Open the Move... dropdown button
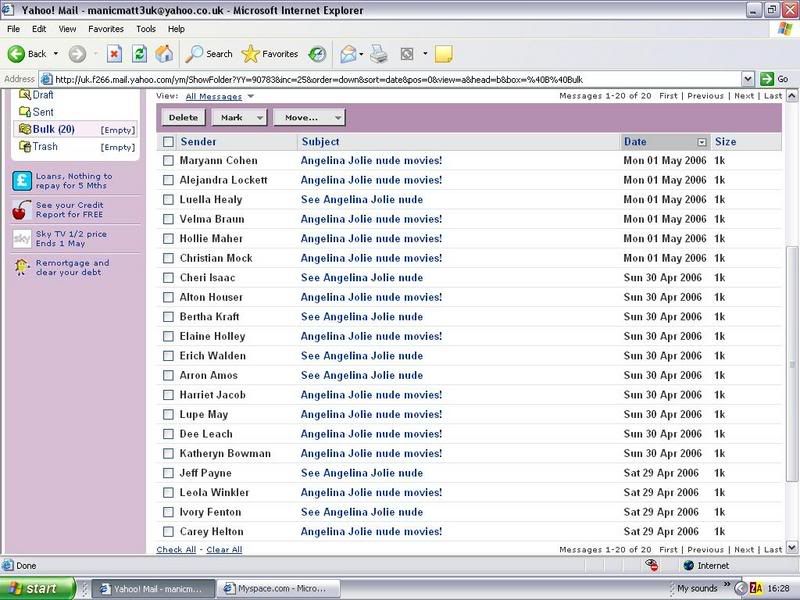 (x=309, y=117)
